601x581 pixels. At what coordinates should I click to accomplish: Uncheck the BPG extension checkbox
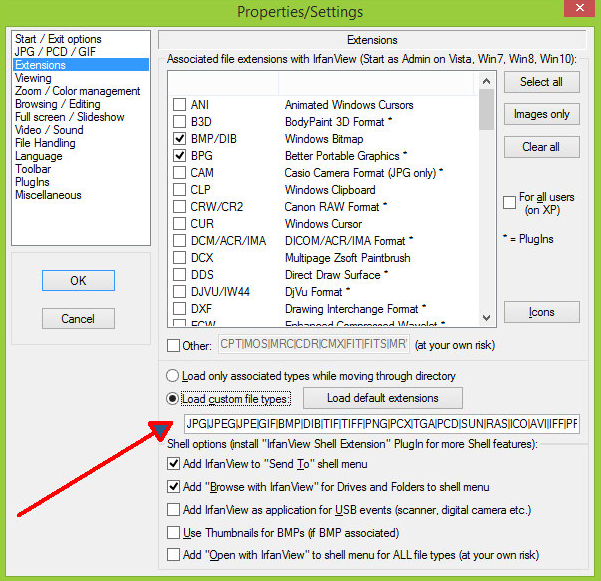point(179,156)
